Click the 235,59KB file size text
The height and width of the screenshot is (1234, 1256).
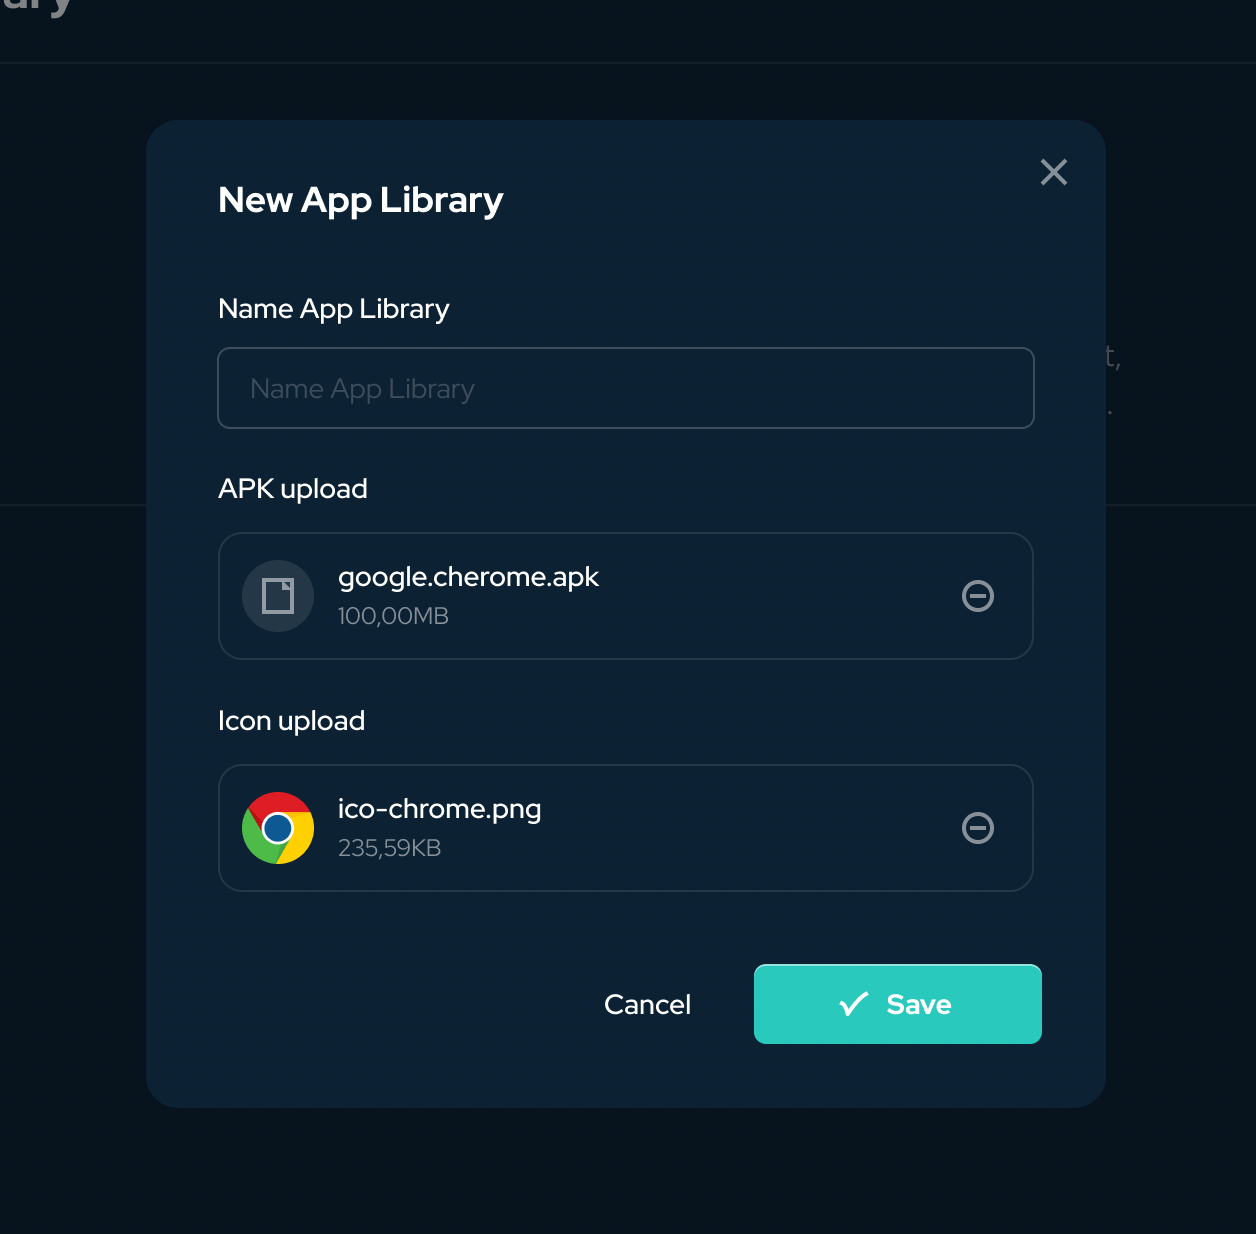pos(389,848)
